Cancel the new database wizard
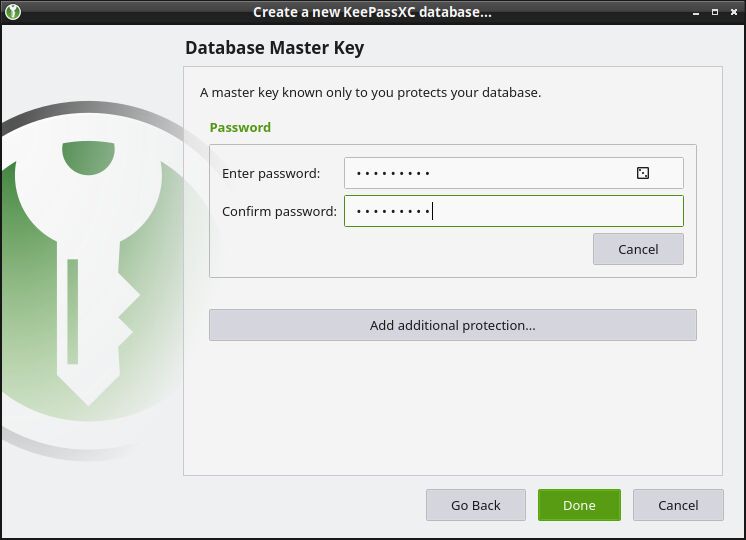This screenshot has width=746, height=540. tap(678, 505)
